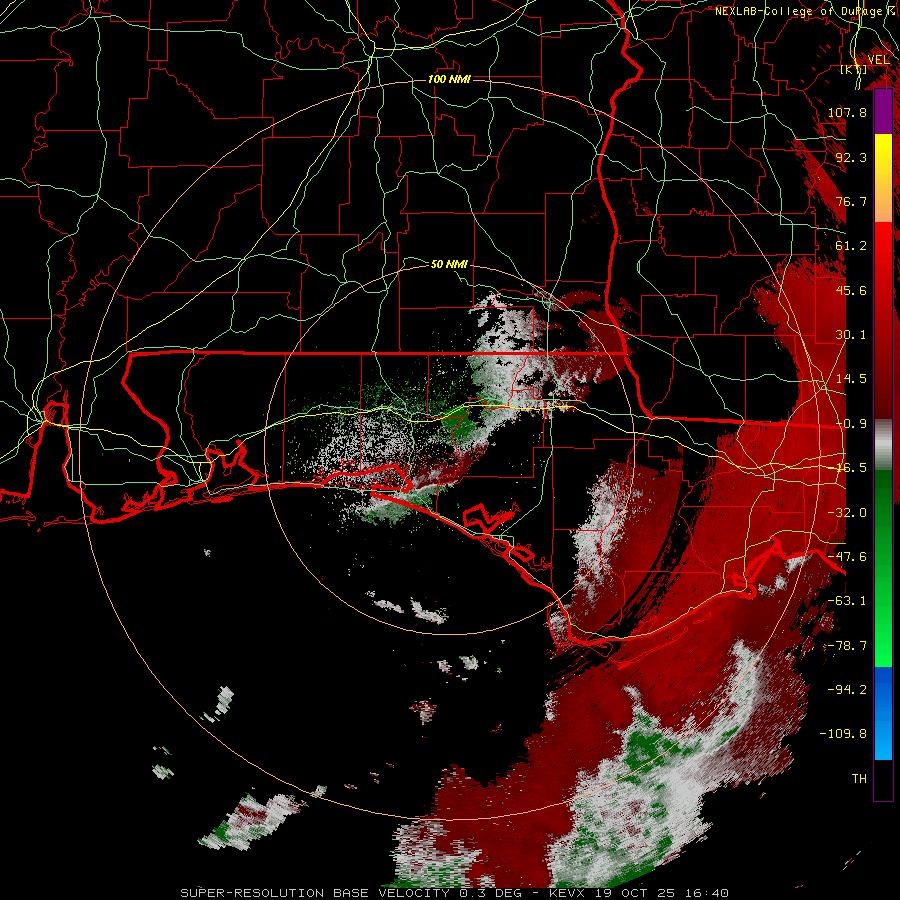Image resolution: width=900 pixels, height=900 pixels.
Task: Select the 30.1 velocity scale value
Action: tap(851, 335)
